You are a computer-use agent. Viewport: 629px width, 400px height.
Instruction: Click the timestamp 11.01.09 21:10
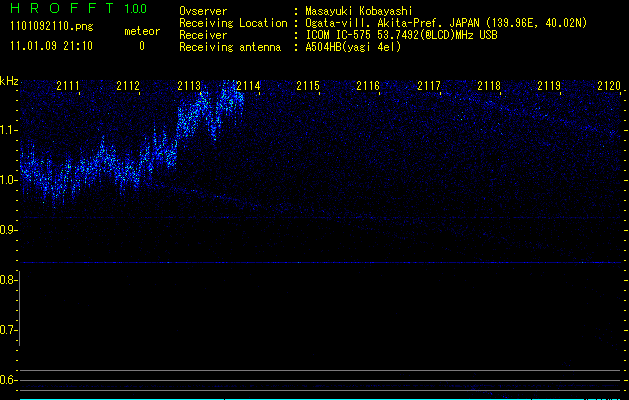(51, 46)
